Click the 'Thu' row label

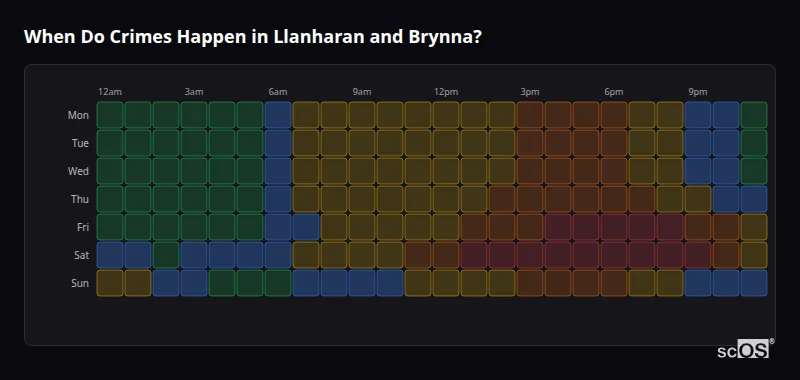click(80, 199)
